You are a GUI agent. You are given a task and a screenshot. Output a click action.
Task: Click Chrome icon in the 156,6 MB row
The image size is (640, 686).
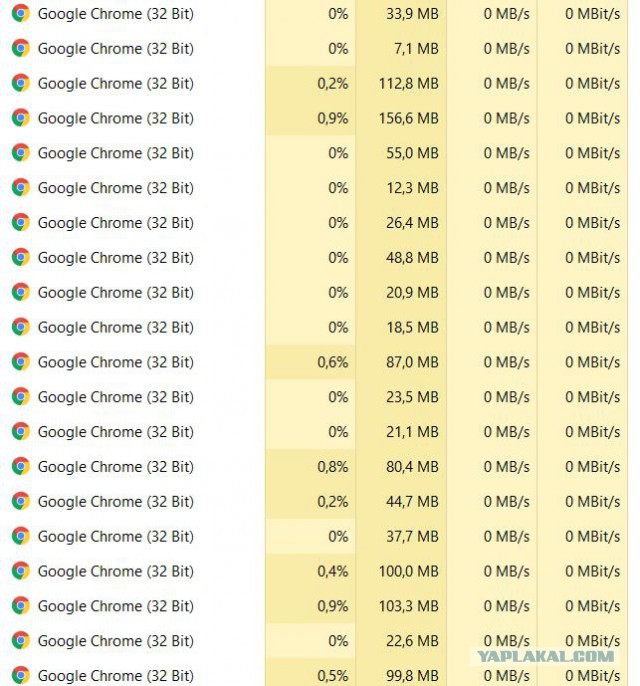pos(20,118)
